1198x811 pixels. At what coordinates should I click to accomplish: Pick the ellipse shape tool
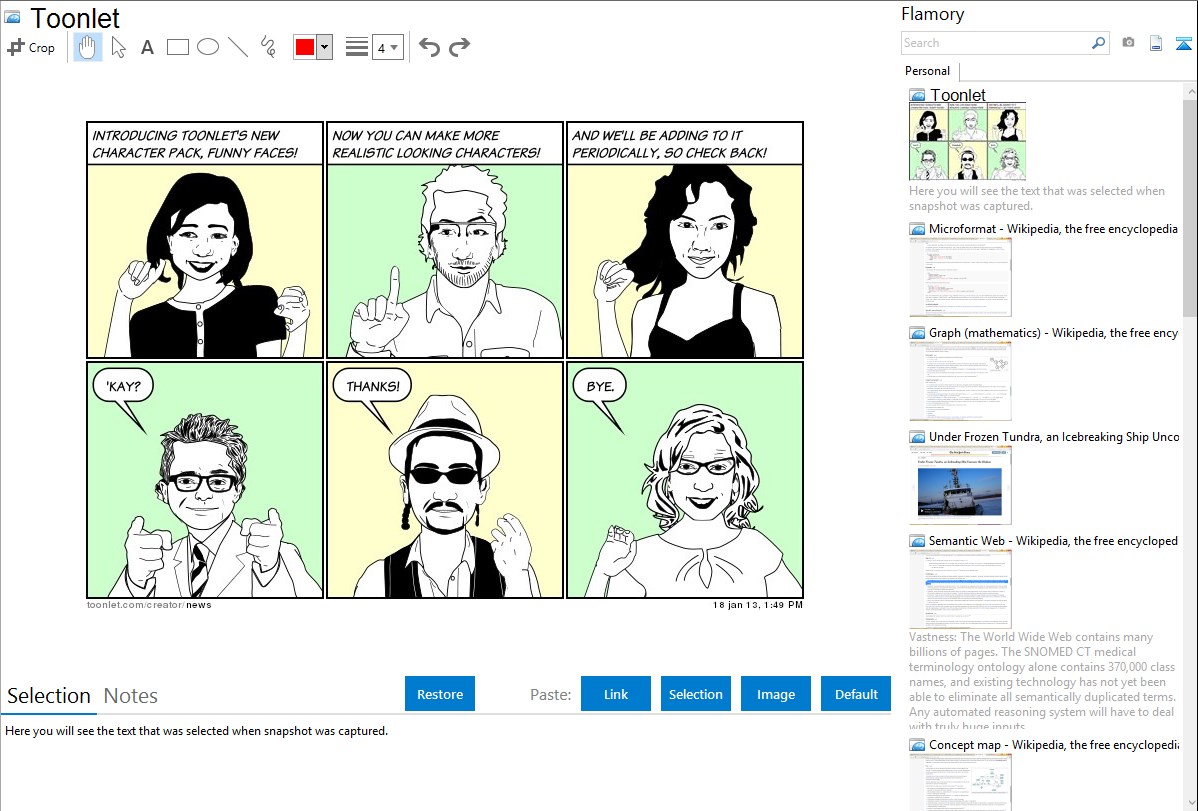(x=208, y=47)
